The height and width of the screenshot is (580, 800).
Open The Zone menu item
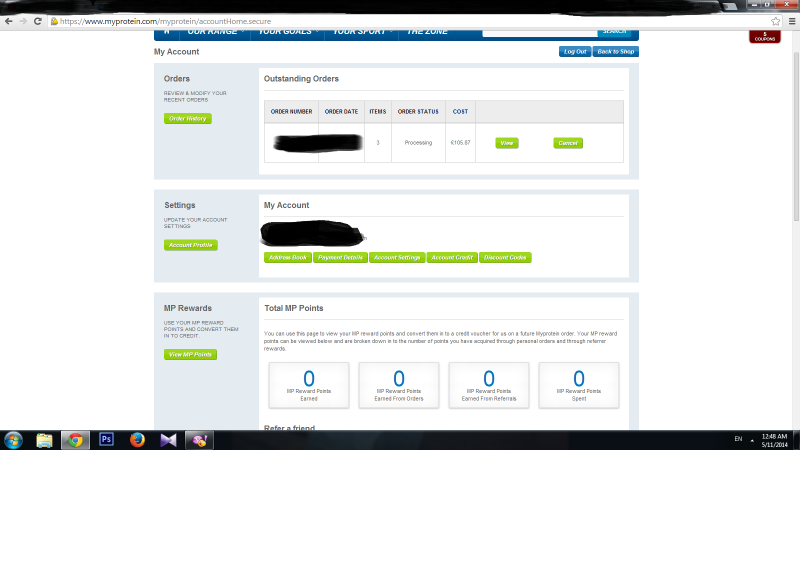[426, 32]
